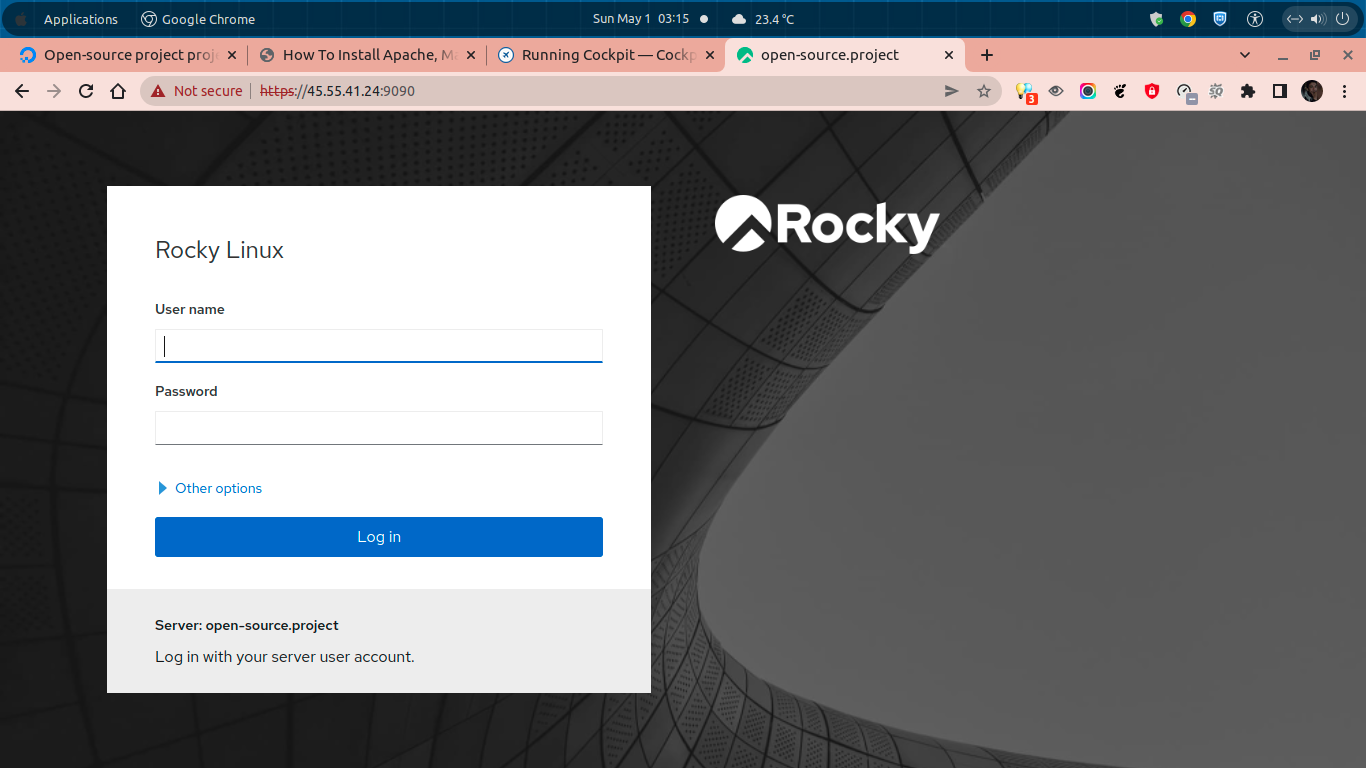Viewport: 1366px width, 768px height.
Task: Open the eye icon extension
Action: click(x=1056, y=91)
